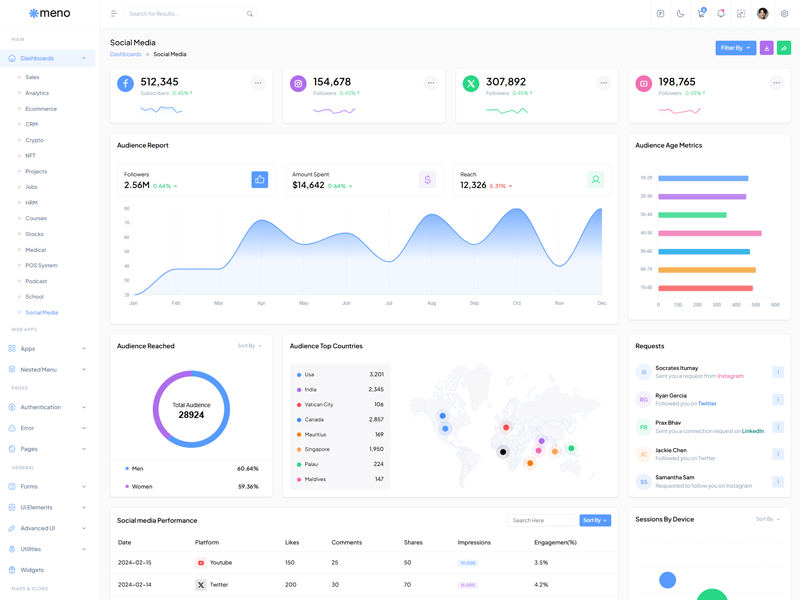Click the purple download button
800x600 pixels.
[767, 48]
